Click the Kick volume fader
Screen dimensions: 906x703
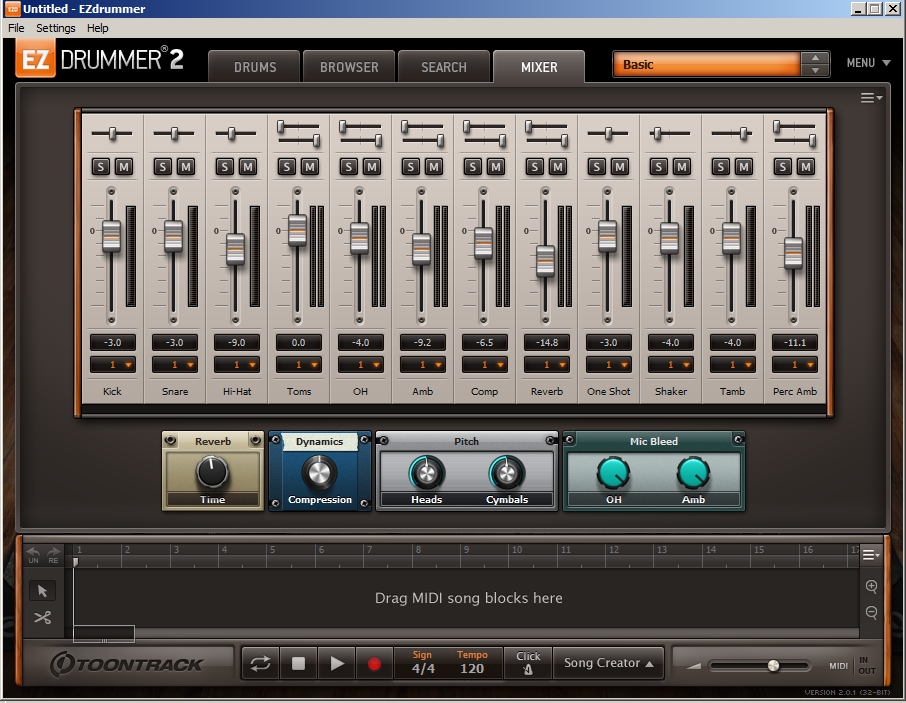pyautogui.click(x=112, y=236)
